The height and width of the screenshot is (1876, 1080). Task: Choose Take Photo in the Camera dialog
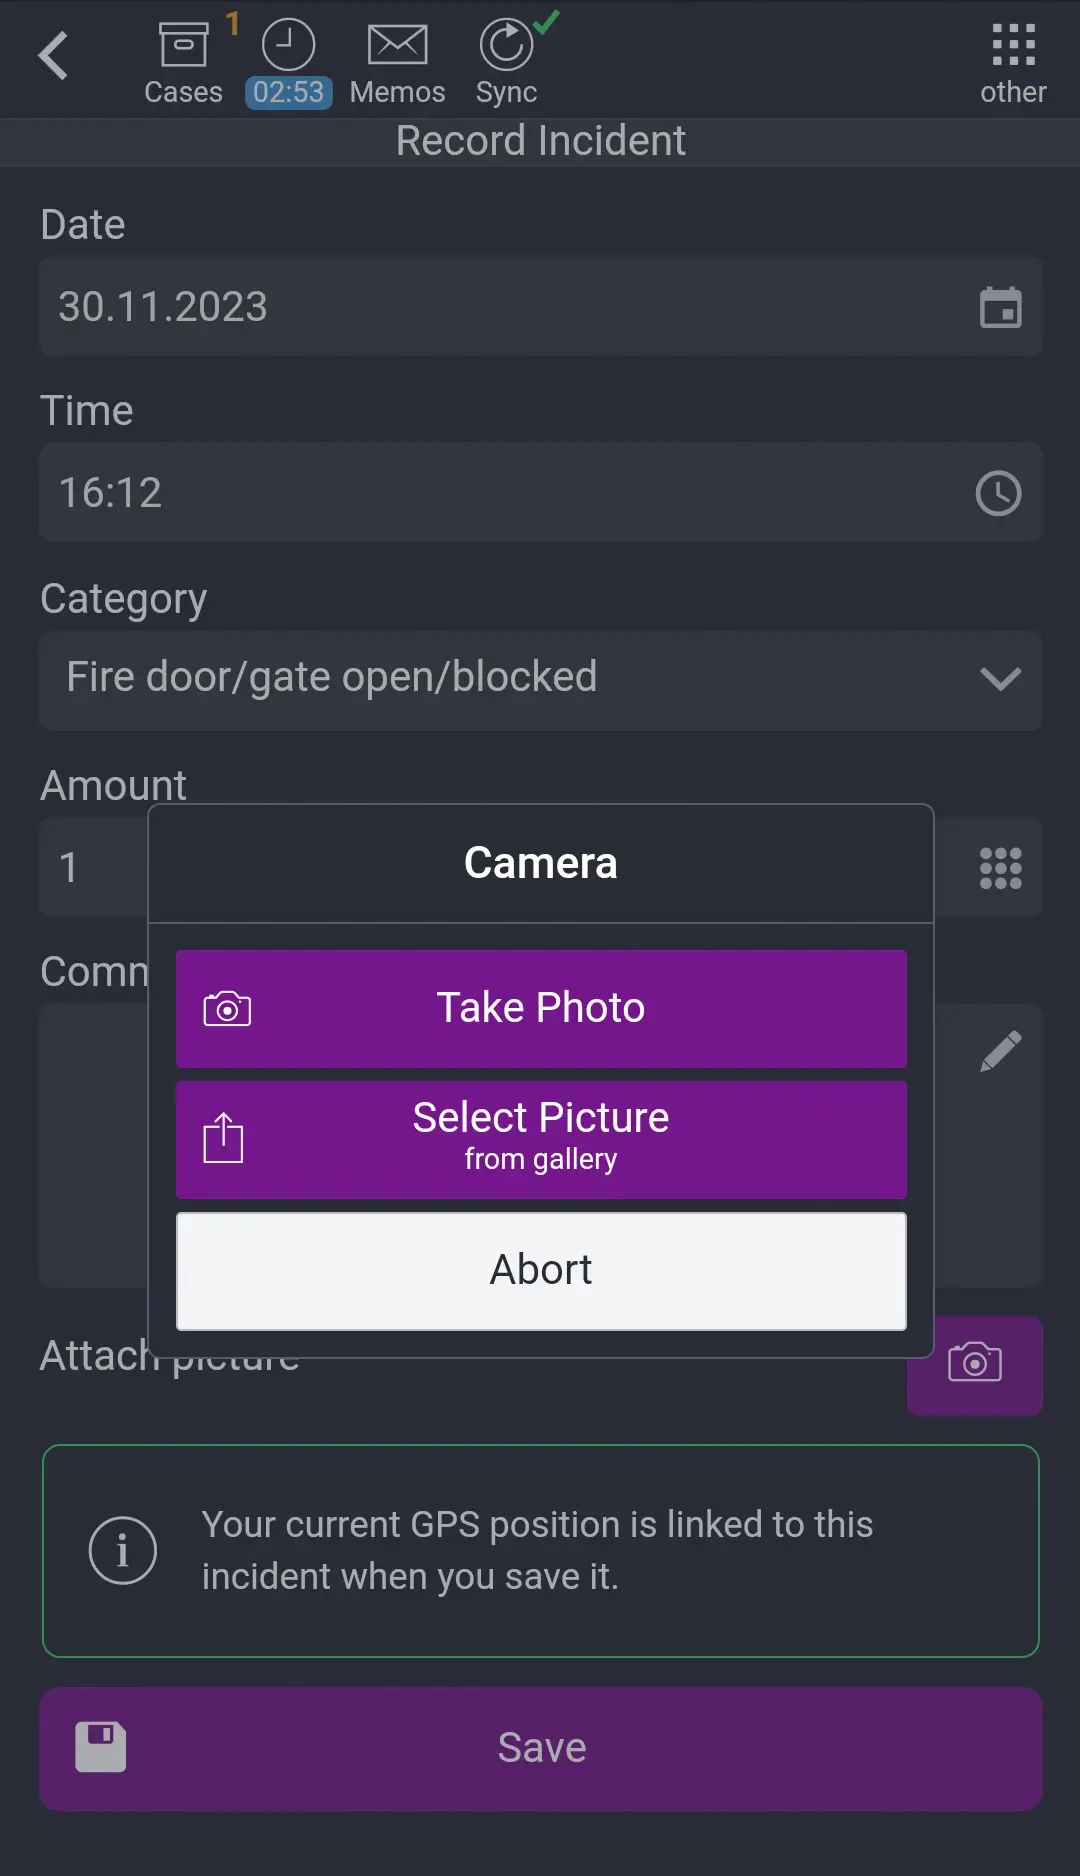[540, 1007]
